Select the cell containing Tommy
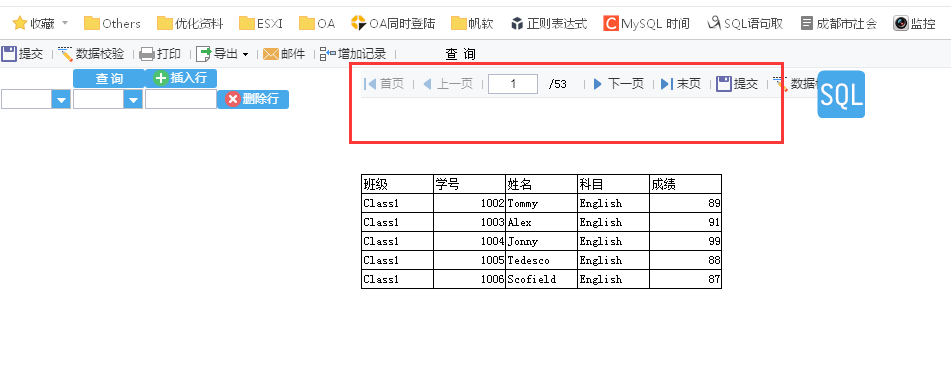The image size is (951, 374). pos(542,203)
